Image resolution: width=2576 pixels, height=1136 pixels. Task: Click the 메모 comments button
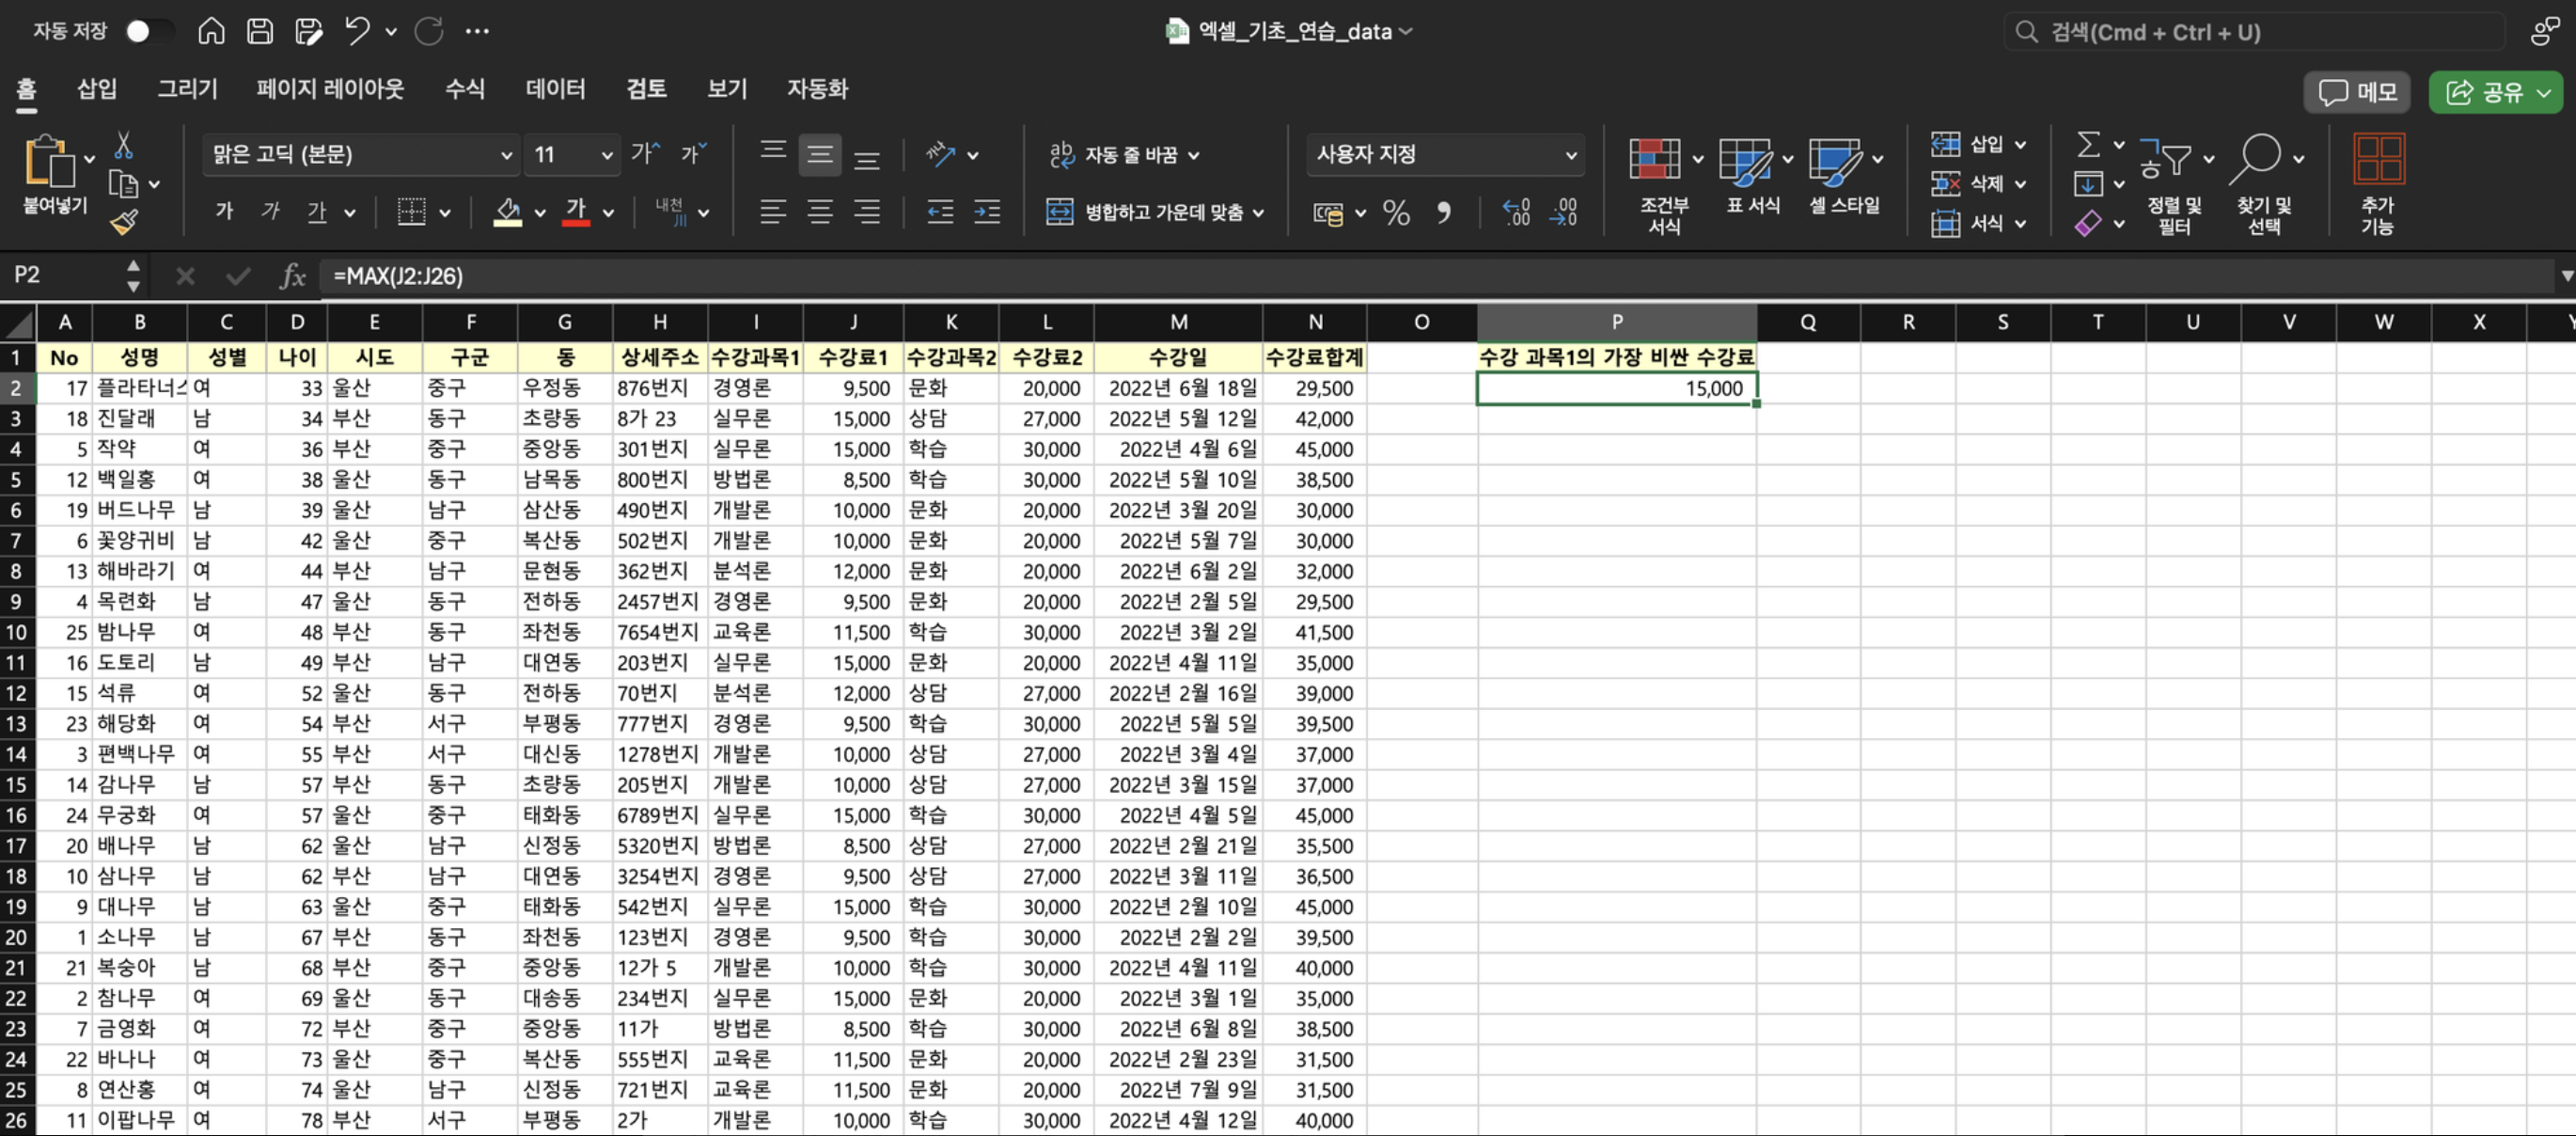click(2358, 93)
